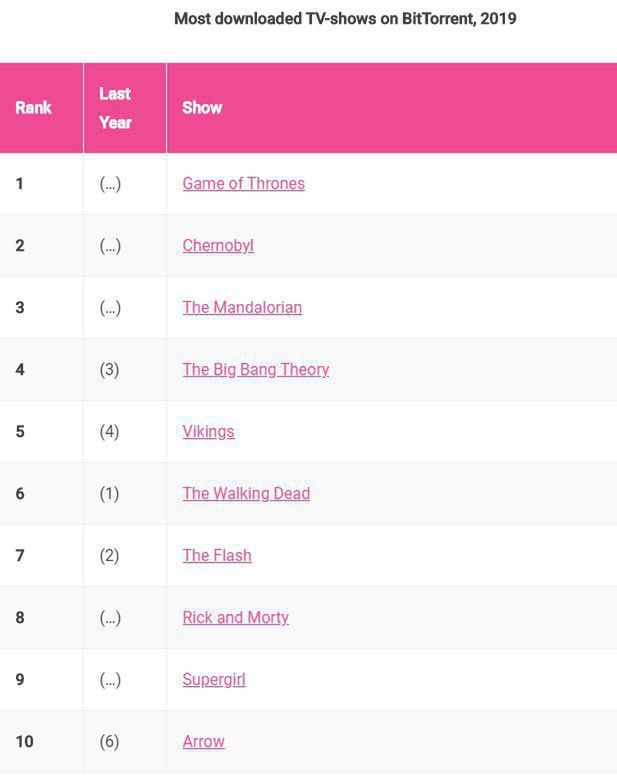The width and height of the screenshot is (617, 779).
Task: Click the table title about BitTorrent 2019
Action: (345, 19)
